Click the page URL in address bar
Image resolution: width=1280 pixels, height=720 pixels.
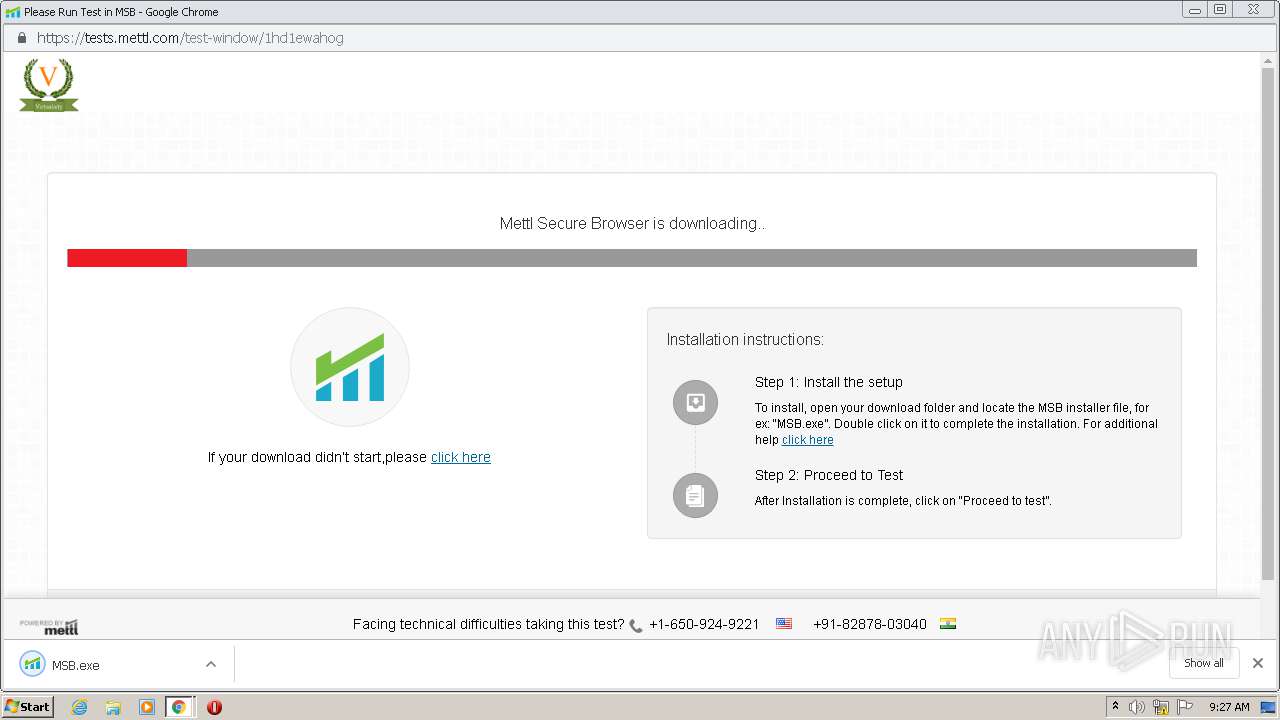point(190,38)
